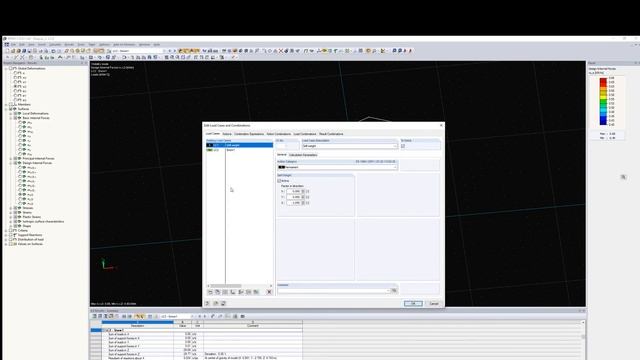
Task: Open the Action Combinations tab
Action: (279, 134)
